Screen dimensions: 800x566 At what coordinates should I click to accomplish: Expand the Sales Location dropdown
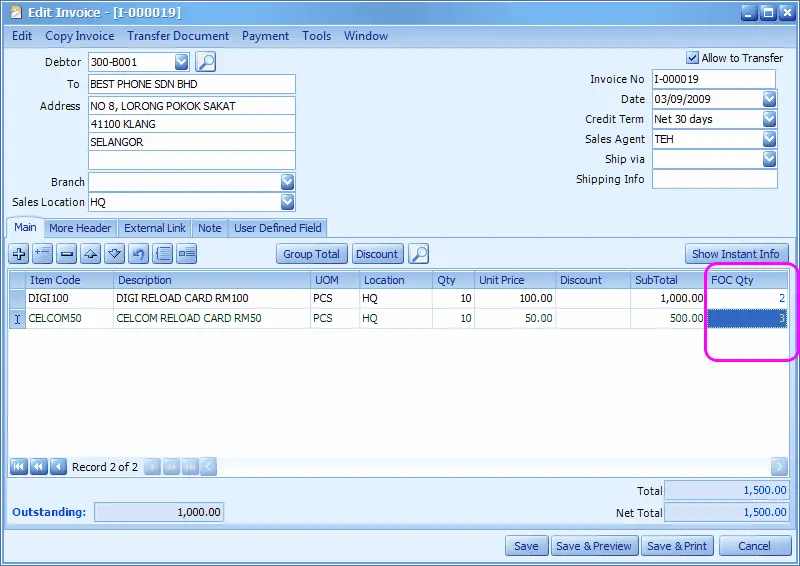tap(287, 202)
